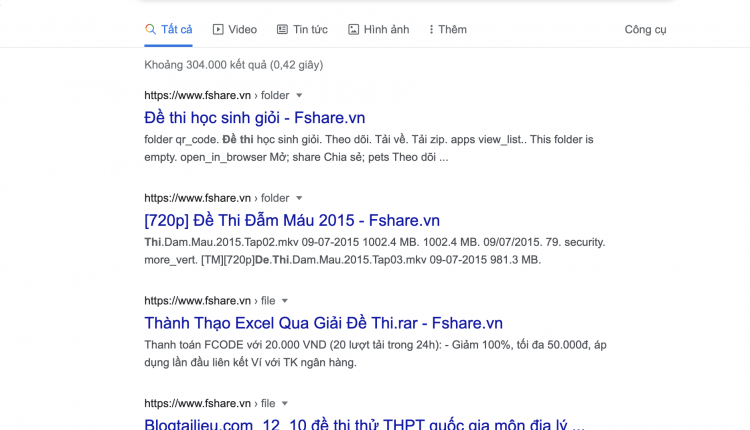Screen dimensions: 750x430
Task: Switch to the Hình ảnh tab
Action: pyautogui.click(x=378, y=30)
